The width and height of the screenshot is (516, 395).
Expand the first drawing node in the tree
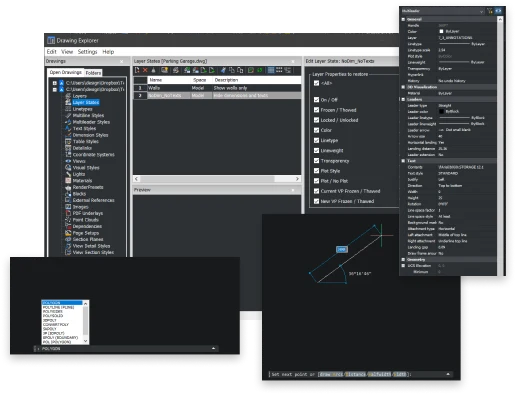[55, 83]
